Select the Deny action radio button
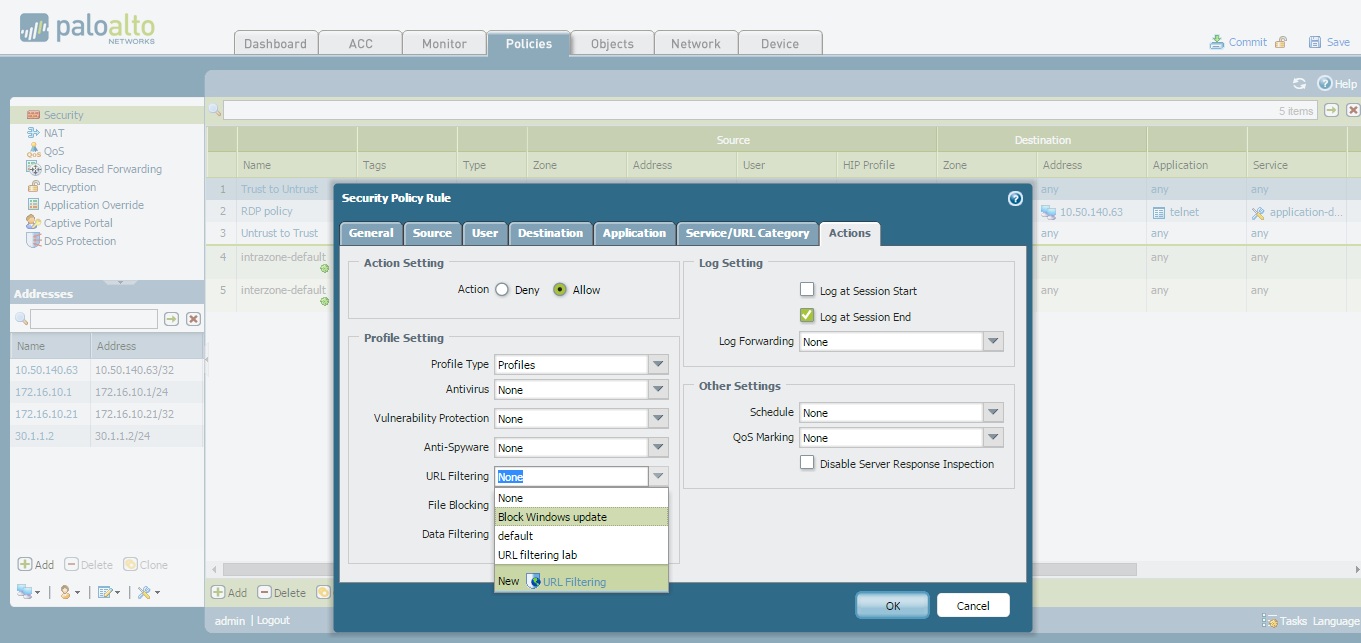 coord(502,290)
